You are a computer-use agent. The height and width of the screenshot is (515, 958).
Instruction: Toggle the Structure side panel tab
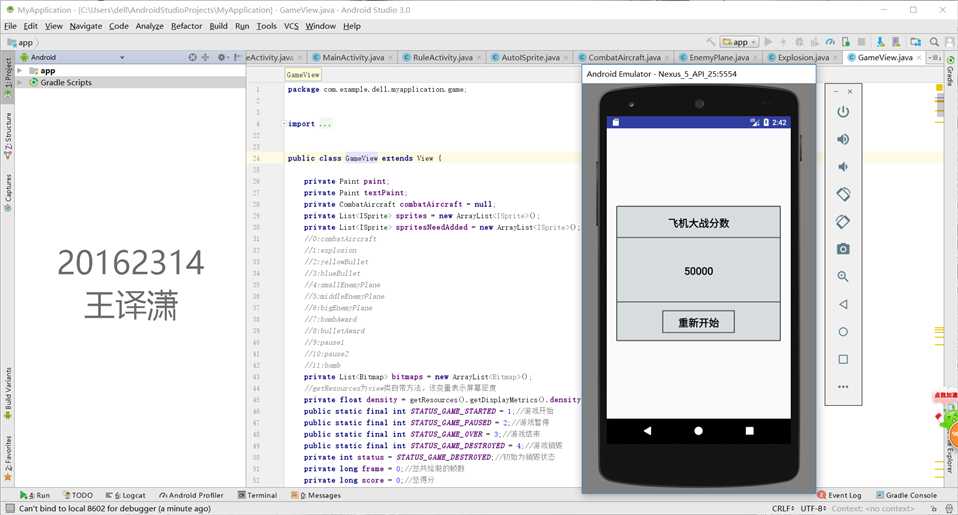click(x=8, y=136)
